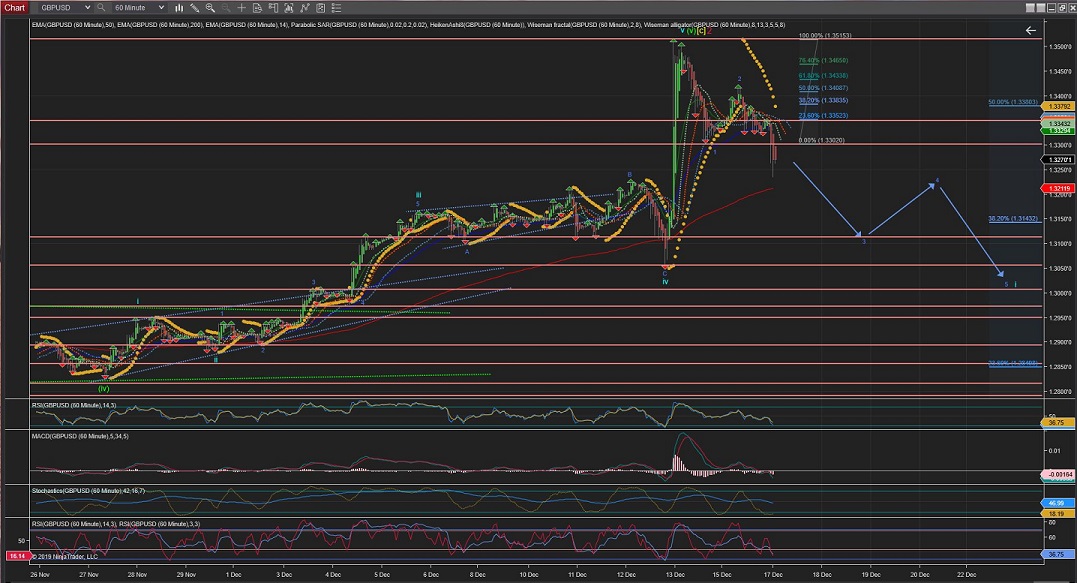Click the second grey window link square

(x=1041, y=8)
